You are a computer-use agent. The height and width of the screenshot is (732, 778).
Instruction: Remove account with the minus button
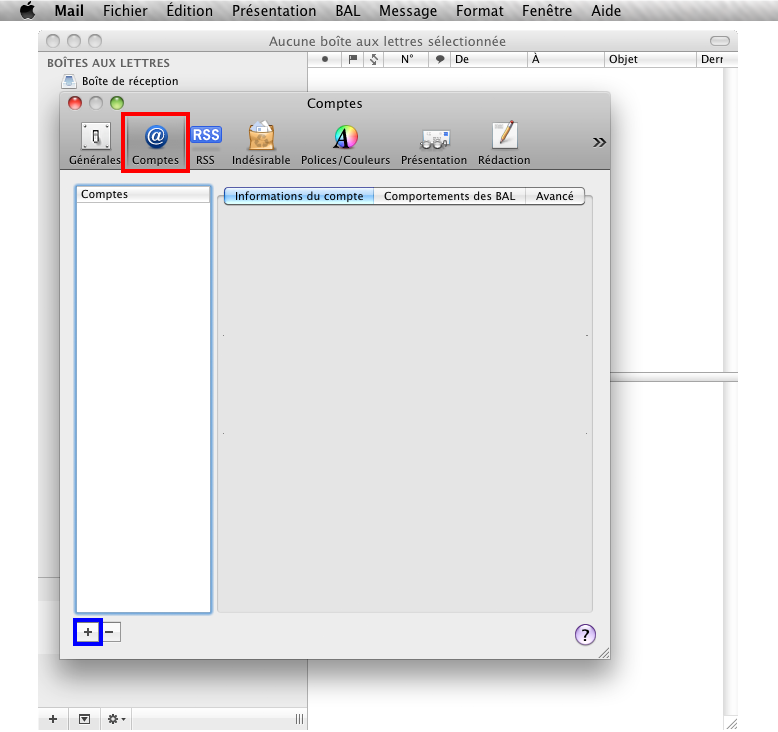point(110,632)
